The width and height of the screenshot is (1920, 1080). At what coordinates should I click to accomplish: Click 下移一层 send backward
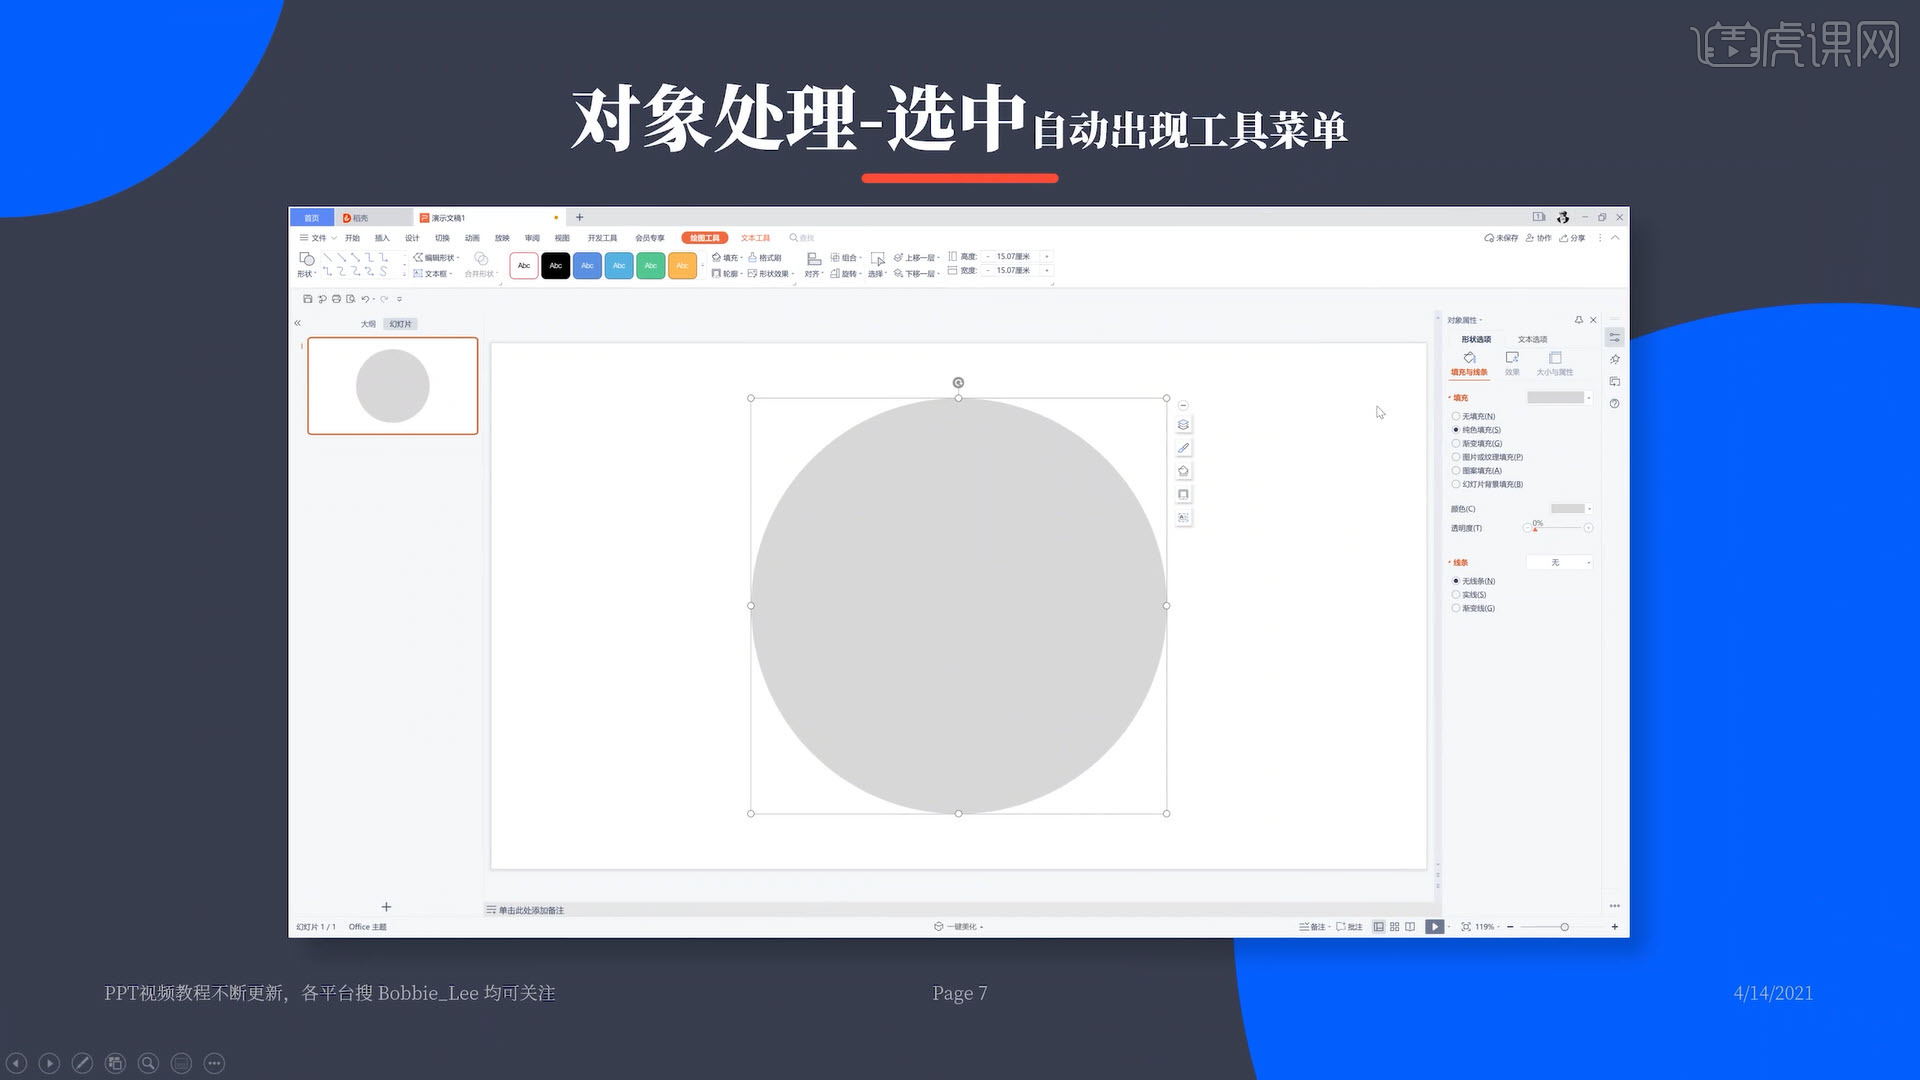pyautogui.click(x=916, y=273)
